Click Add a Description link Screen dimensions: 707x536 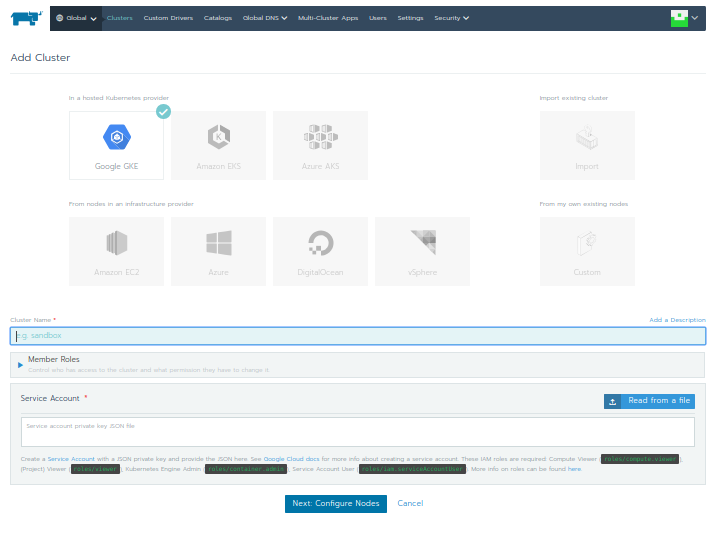(677, 320)
